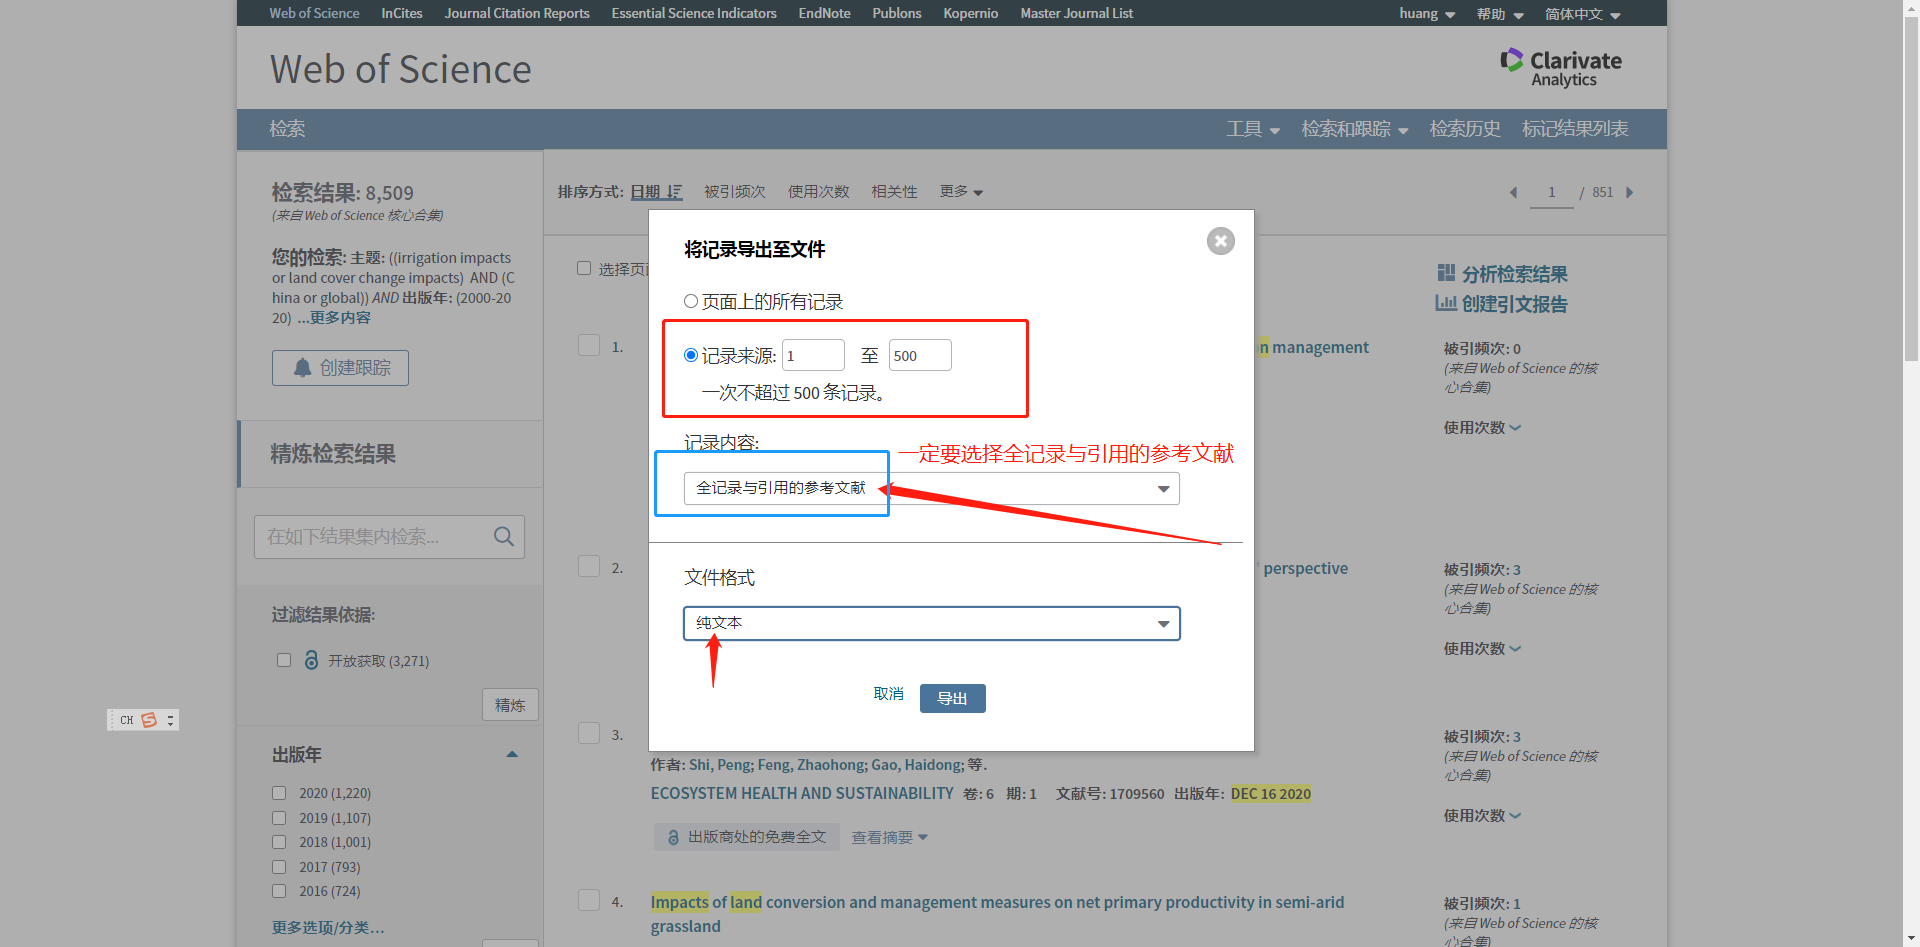Open the 简体中文 language menu

click(x=1583, y=14)
